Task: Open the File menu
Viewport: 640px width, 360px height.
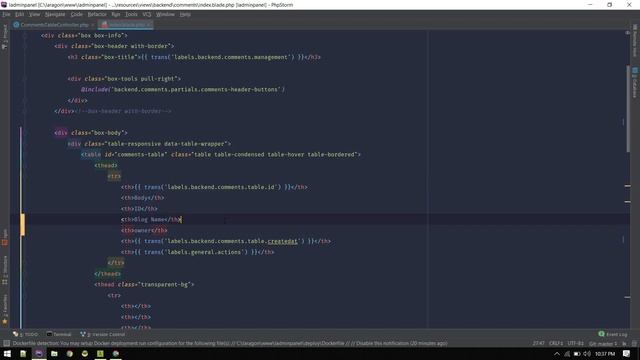Action: [x=7, y=14]
